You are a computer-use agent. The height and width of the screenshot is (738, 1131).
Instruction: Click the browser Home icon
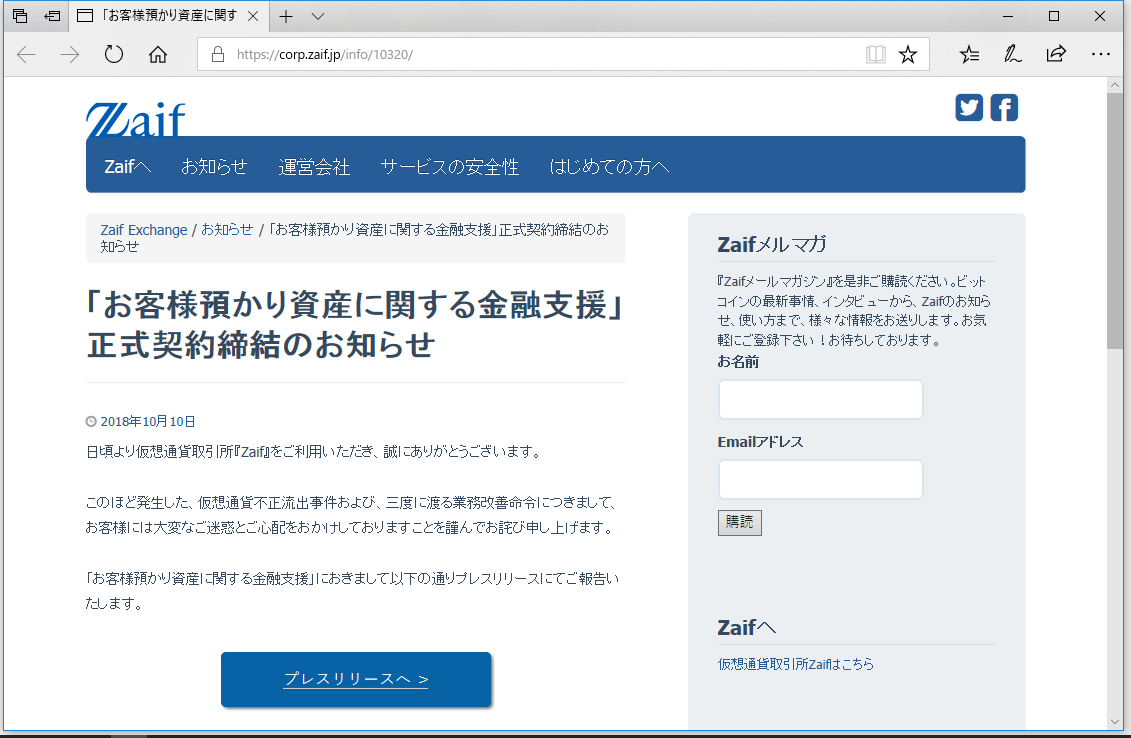pyautogui.click(x=158, y=55)
